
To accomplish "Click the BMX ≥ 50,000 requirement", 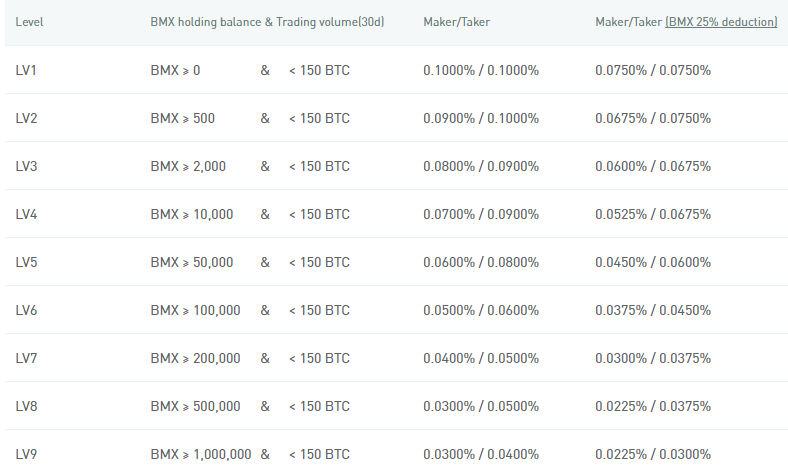I will [191, 262].
